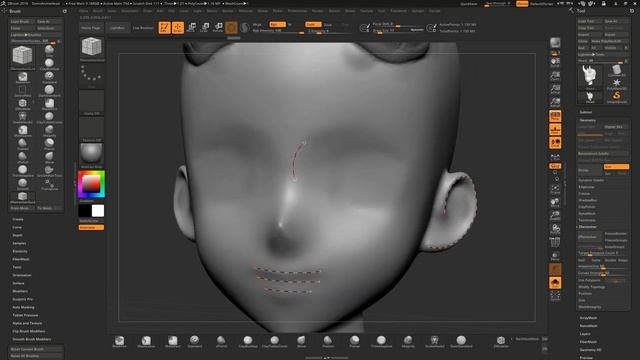Expand Tablet Pressure section
Image resolution: width=640 pixels, height=360 pixels.
coord(25,315)
